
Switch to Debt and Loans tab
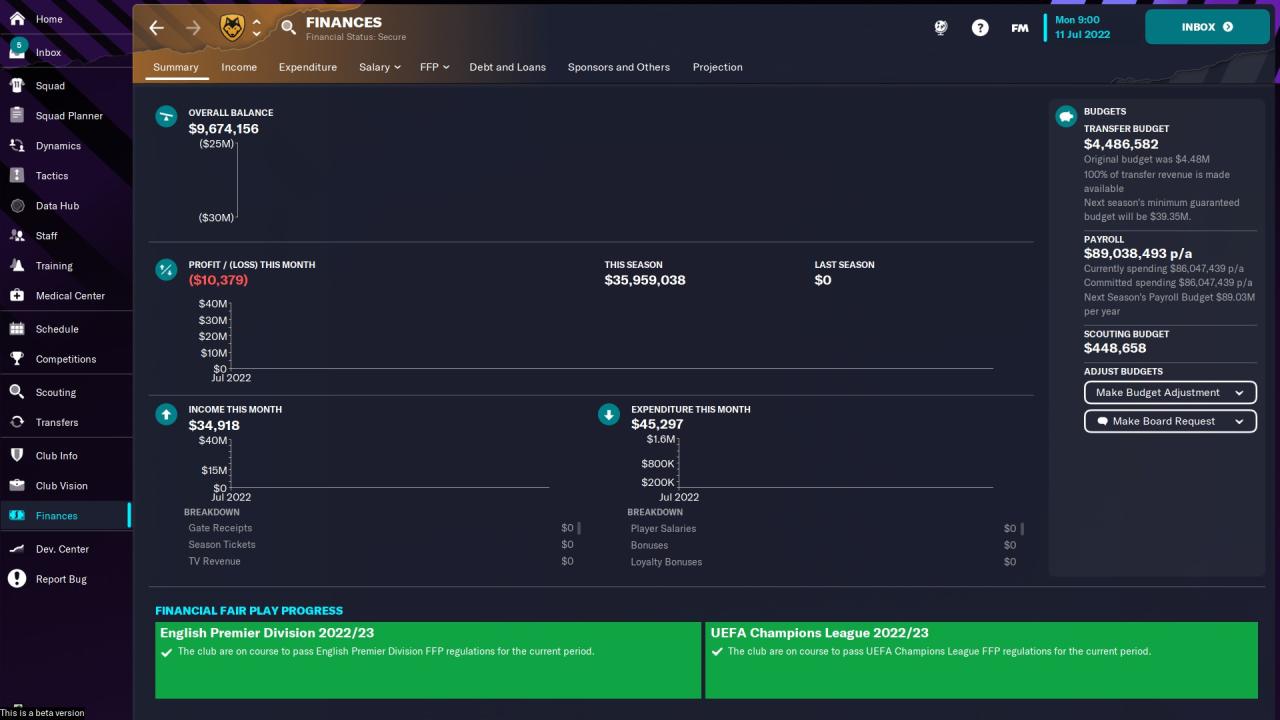click(507, 67)
